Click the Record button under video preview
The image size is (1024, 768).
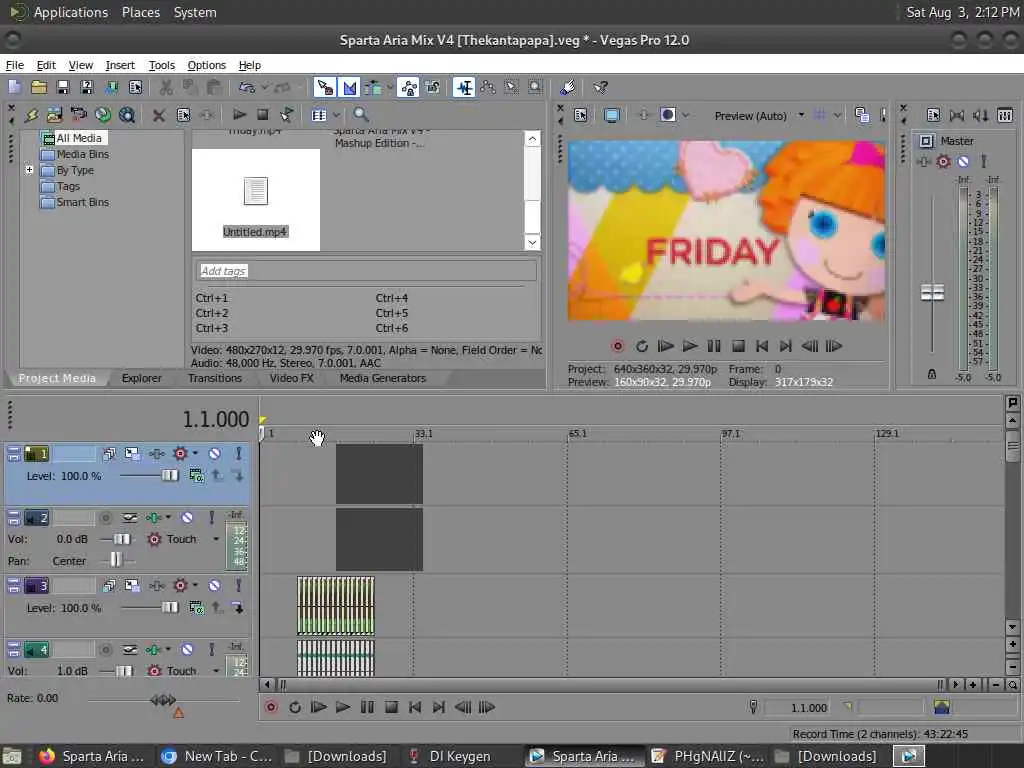617,346
